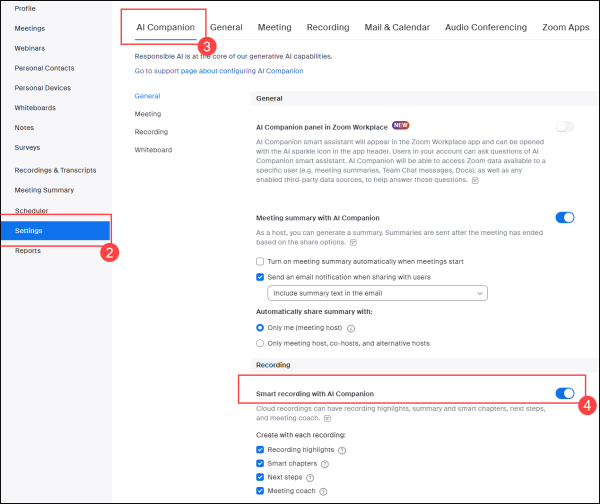Enable AI Companion panel in Zoom Workplace
The image size is (600, 504).
[565, 127]
